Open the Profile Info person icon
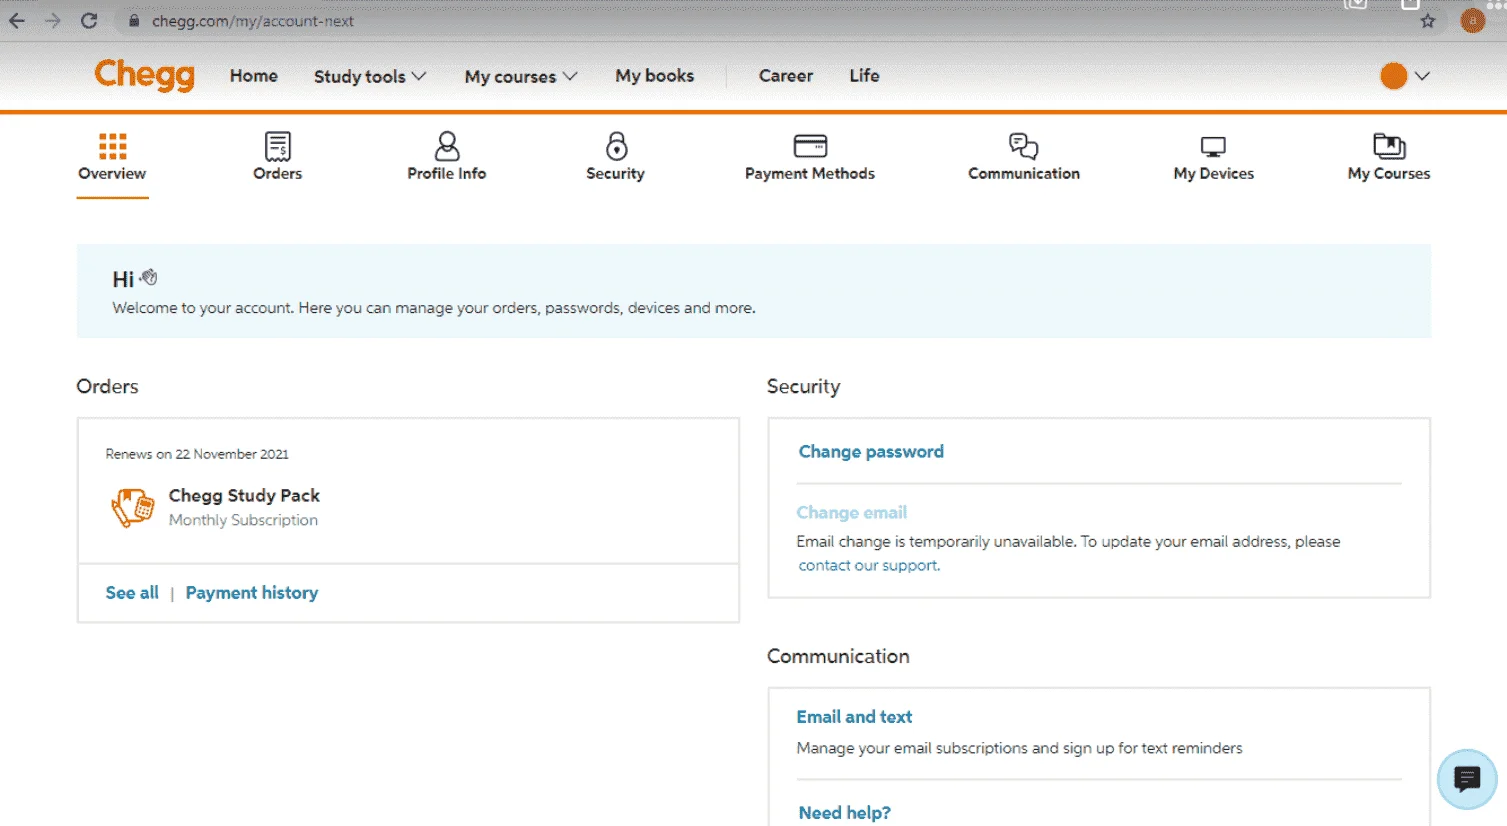 tap(447, 146)
